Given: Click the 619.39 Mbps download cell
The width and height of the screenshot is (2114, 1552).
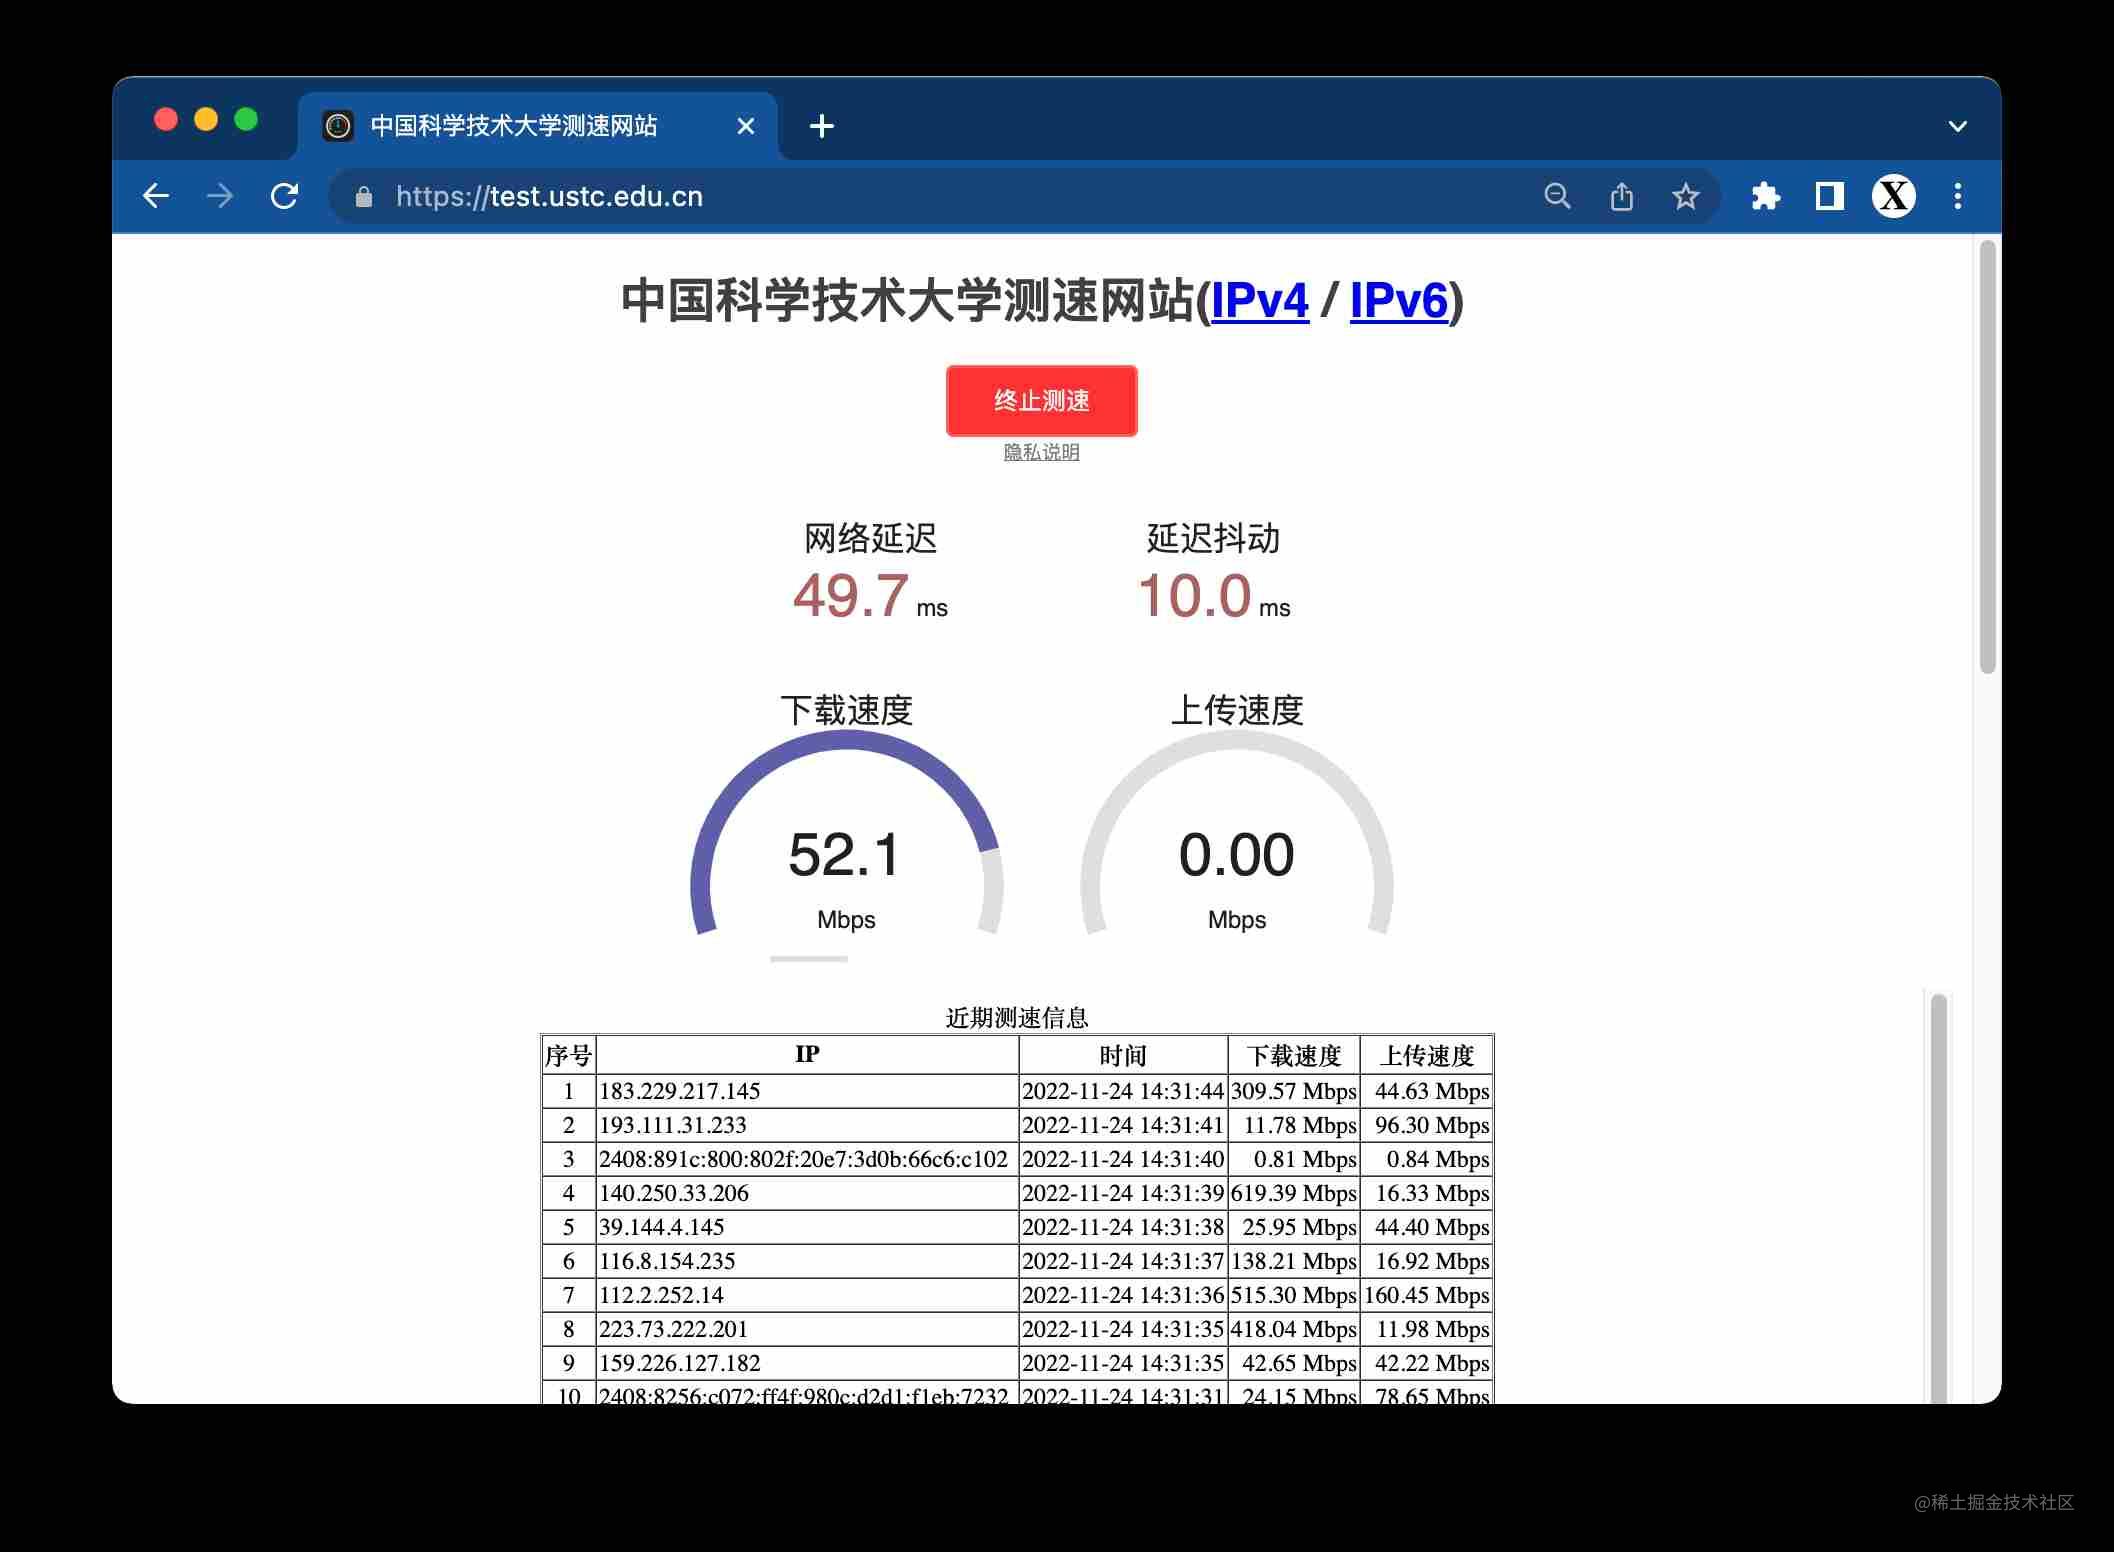Looking at the screenshot, I should 1293,1193.
